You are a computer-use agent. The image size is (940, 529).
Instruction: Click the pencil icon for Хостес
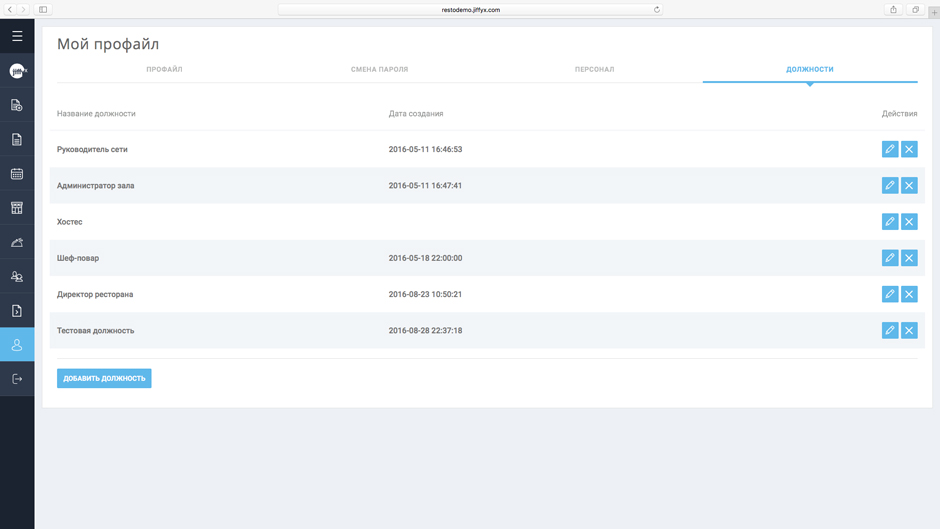click(x=889, y=222)
